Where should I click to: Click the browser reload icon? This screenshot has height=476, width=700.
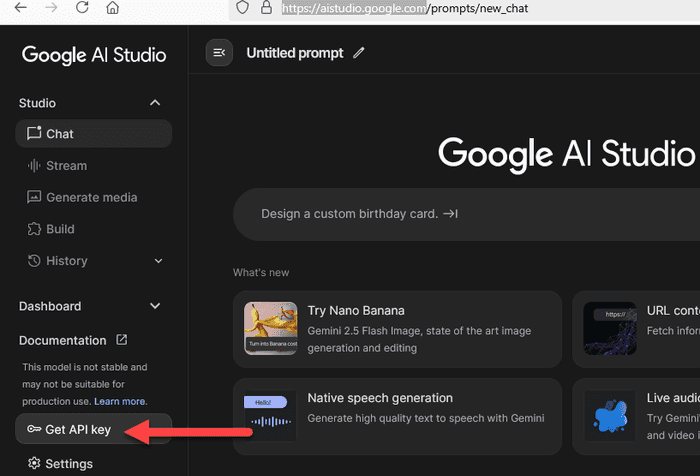(81, 9)
